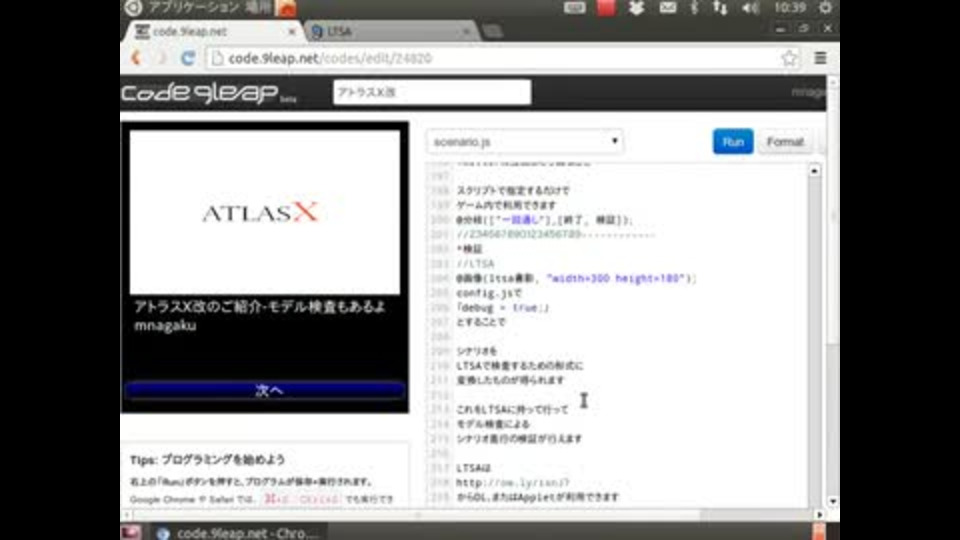The image size is (960, 540).
Task: Click the 次へ button in the preview
Action: (x=265, y=391)
